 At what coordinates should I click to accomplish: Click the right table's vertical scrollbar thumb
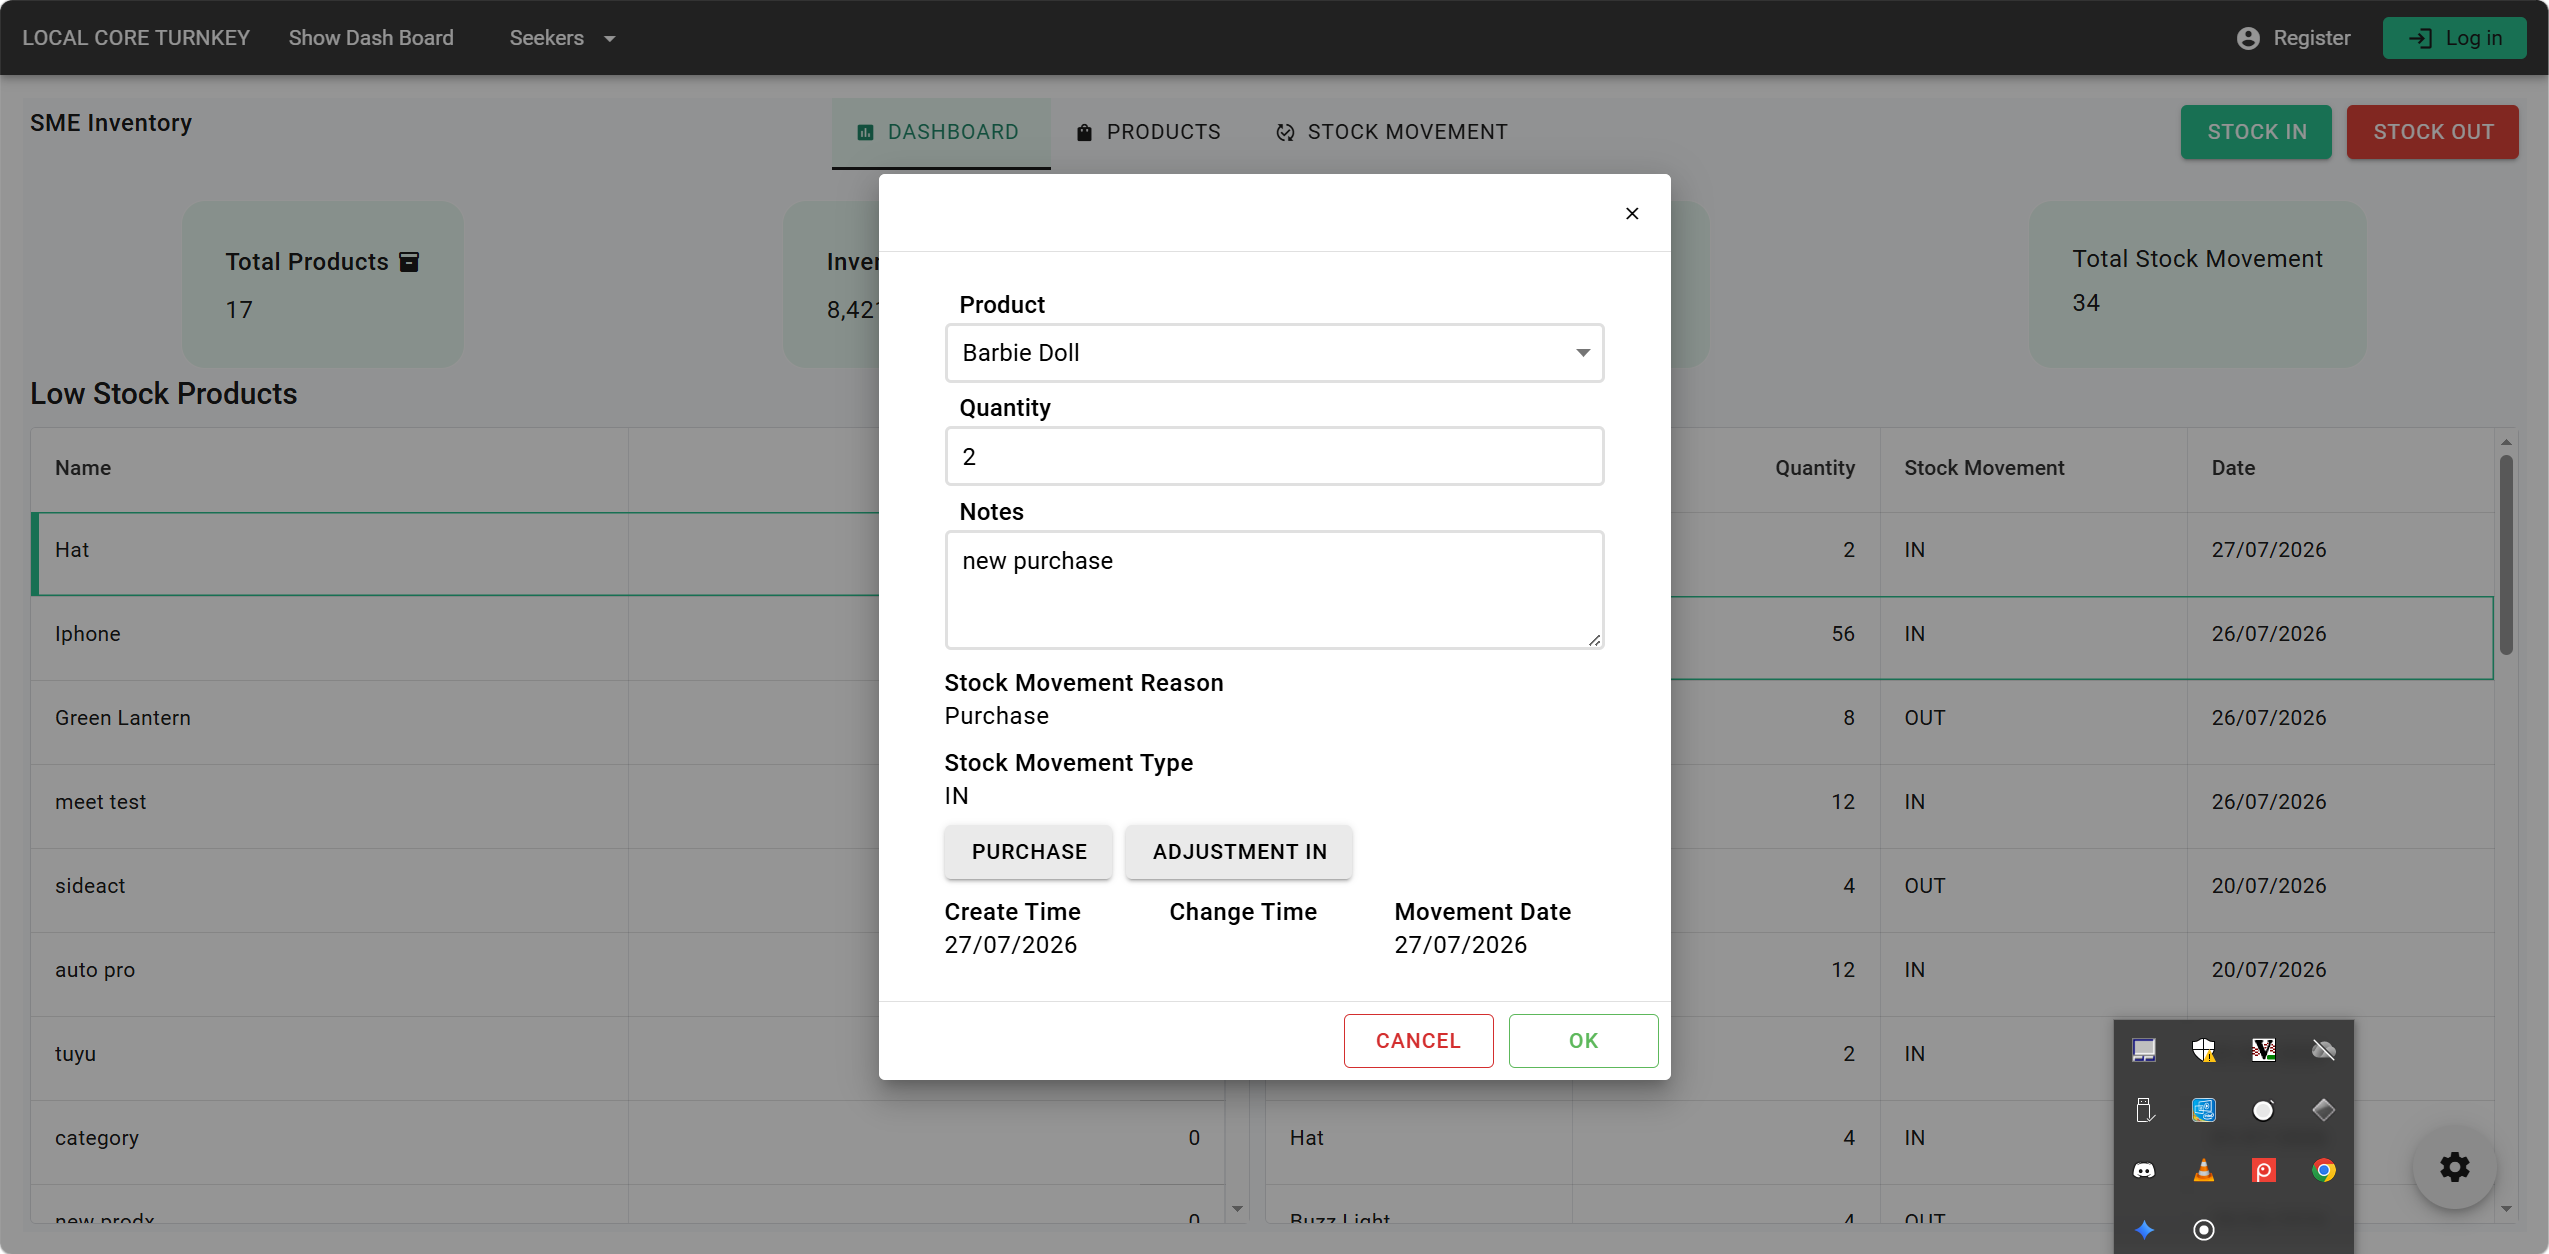click(2505, 555)
